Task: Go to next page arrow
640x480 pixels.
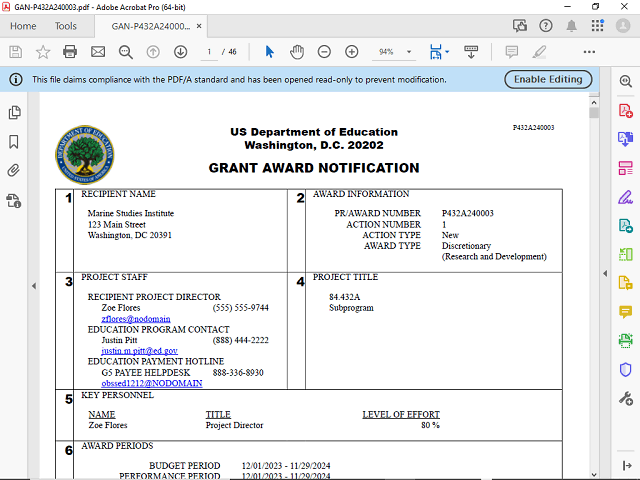Action: (x=180, y=51)
